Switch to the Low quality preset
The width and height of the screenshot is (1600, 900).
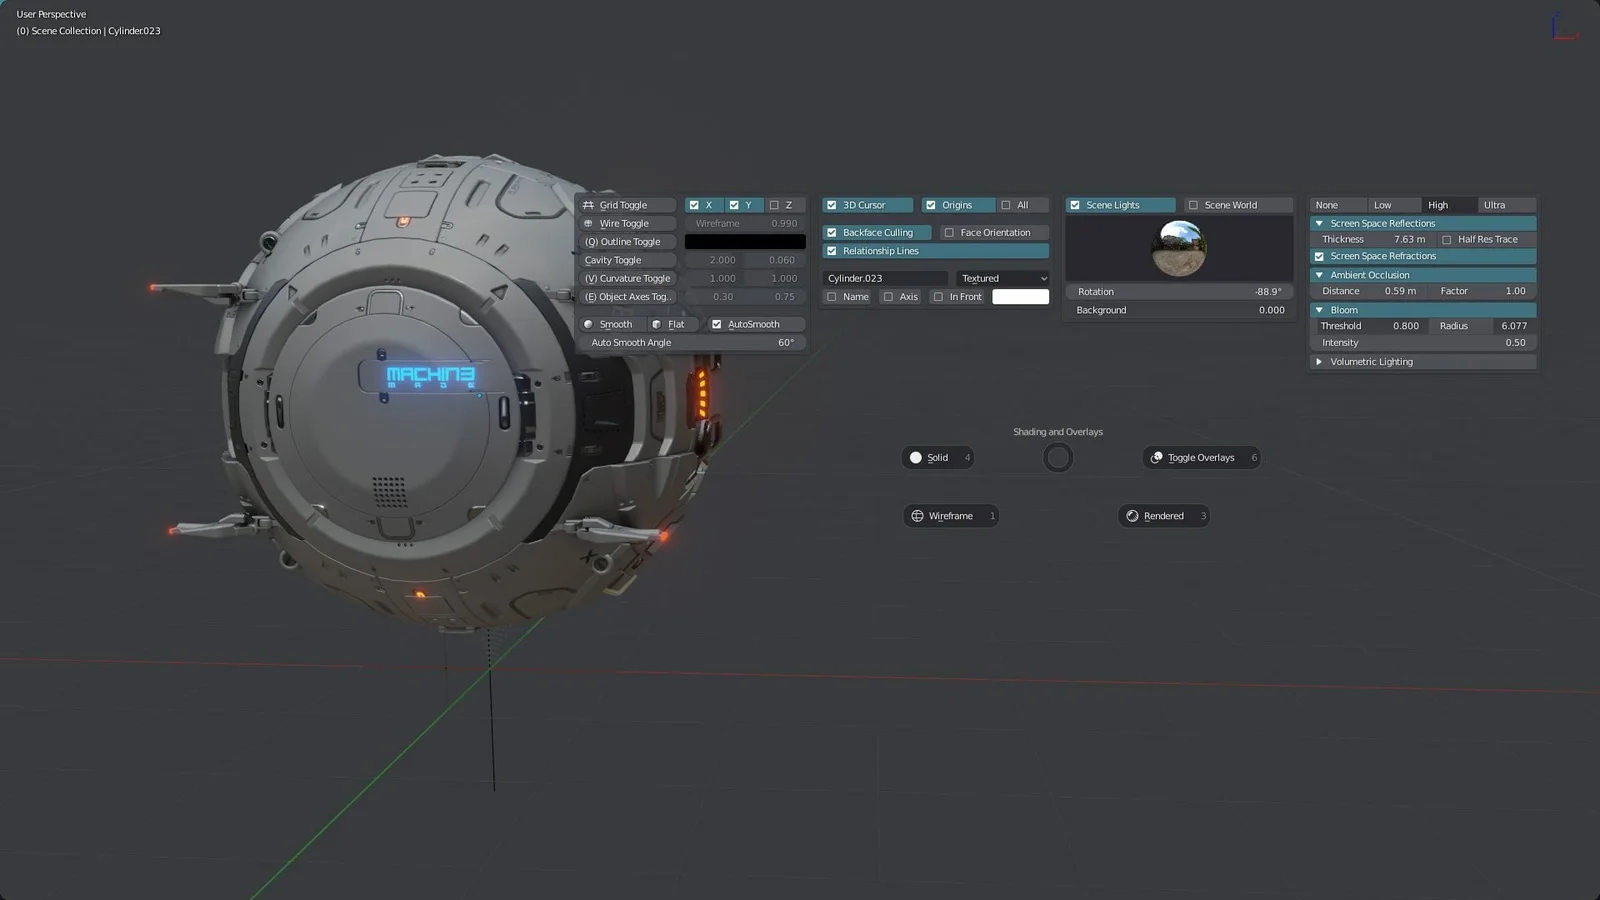(x=1394, y=204)
